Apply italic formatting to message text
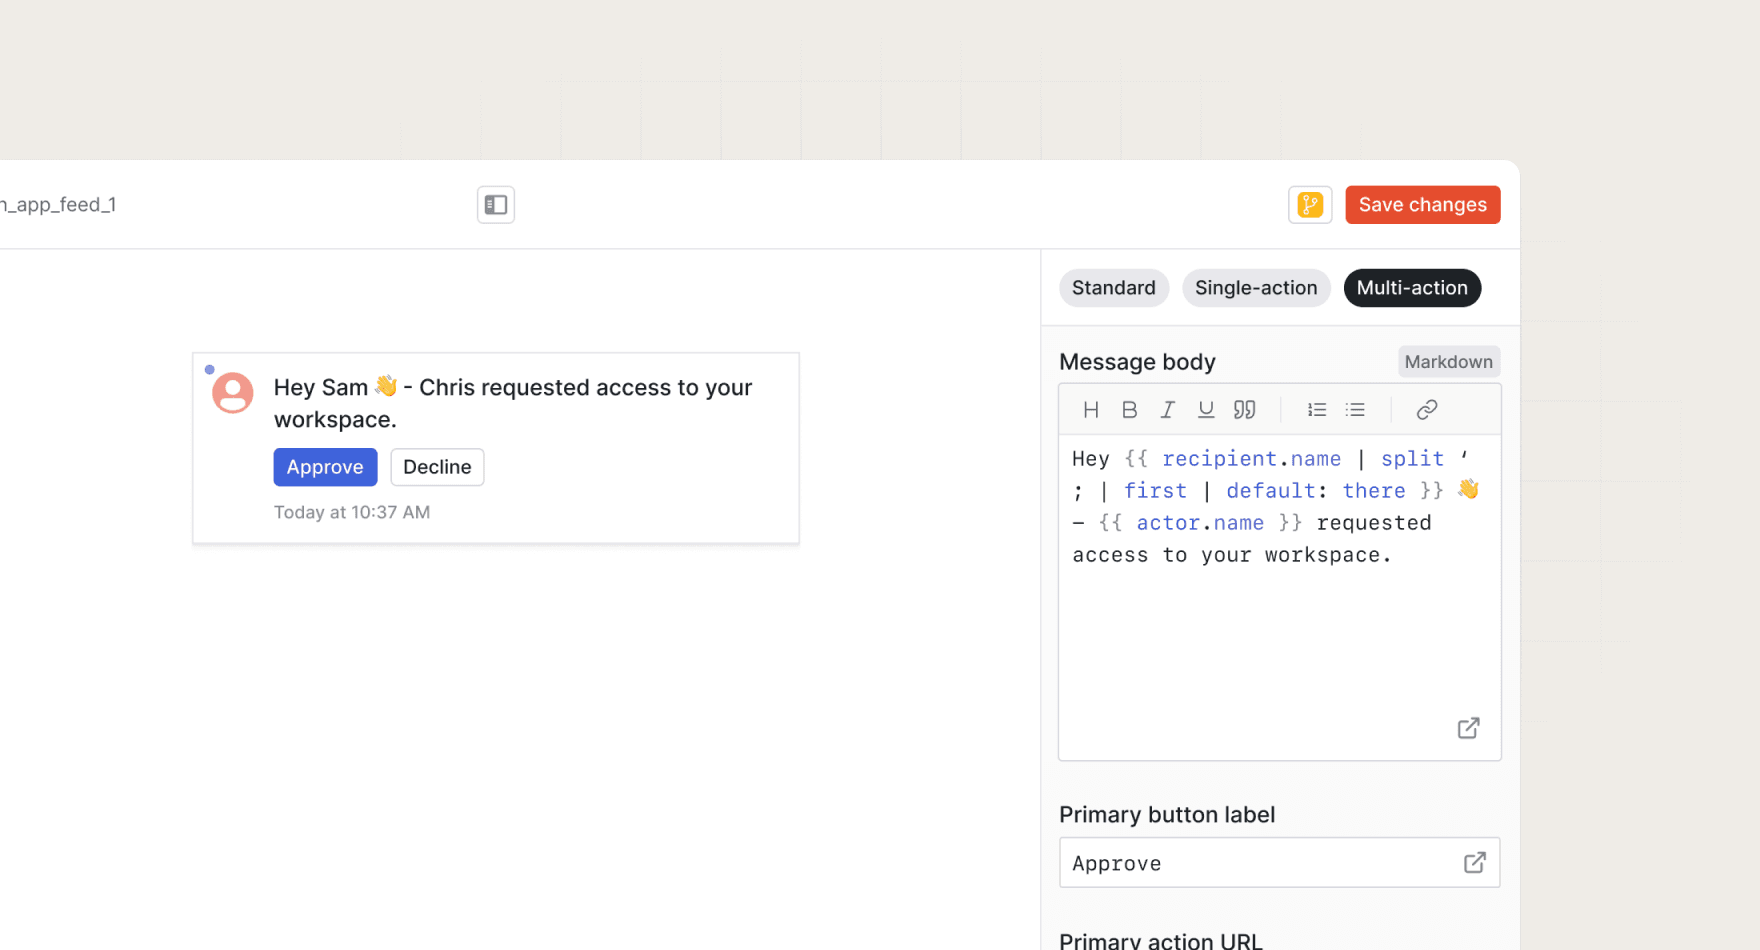The height and width of the screenshot is (950, 1760). tap(1167, 410)
